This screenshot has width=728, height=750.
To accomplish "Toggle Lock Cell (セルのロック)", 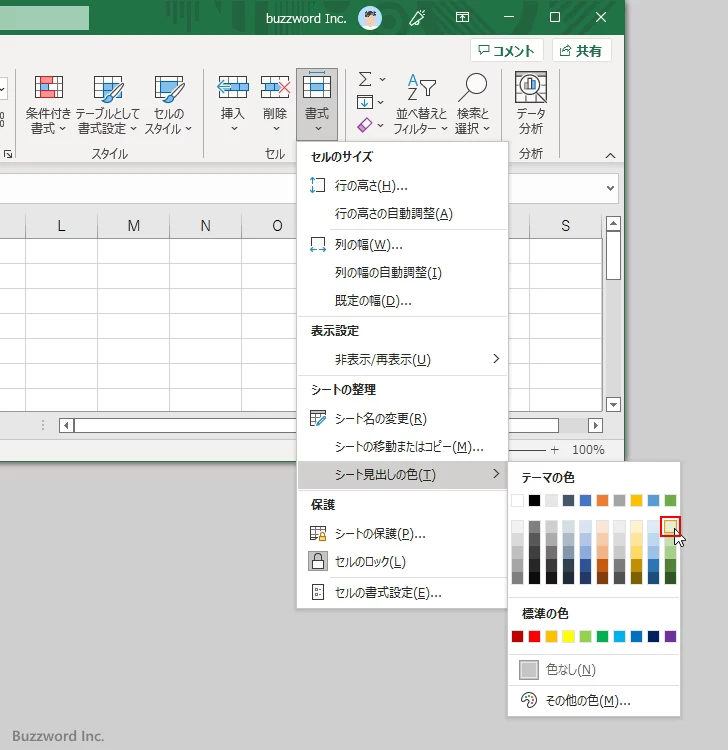I will pyautogui.click(x=402, y=562).
